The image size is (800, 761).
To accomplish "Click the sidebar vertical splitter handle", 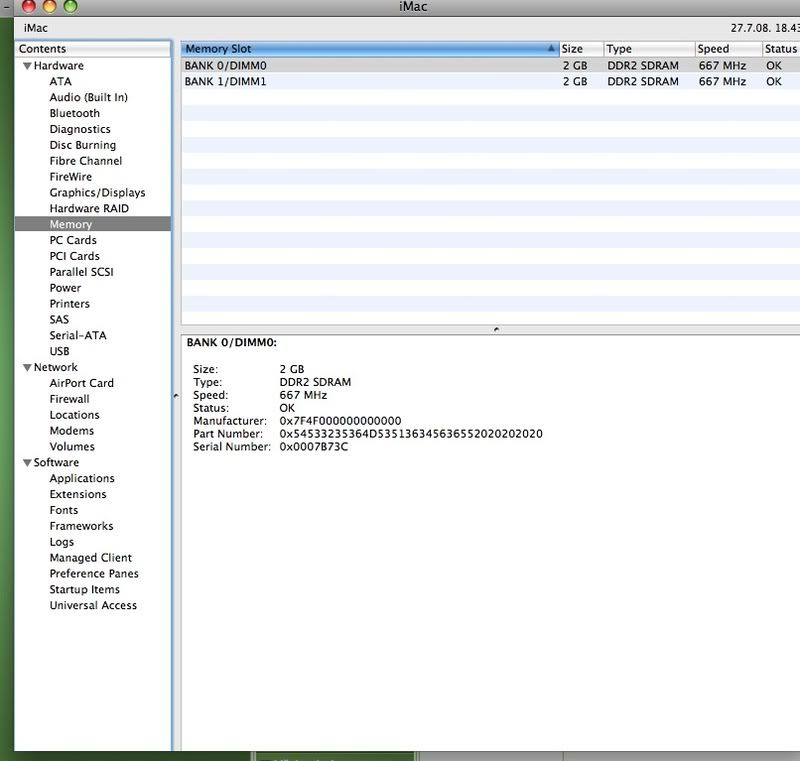I will point(176,395).
